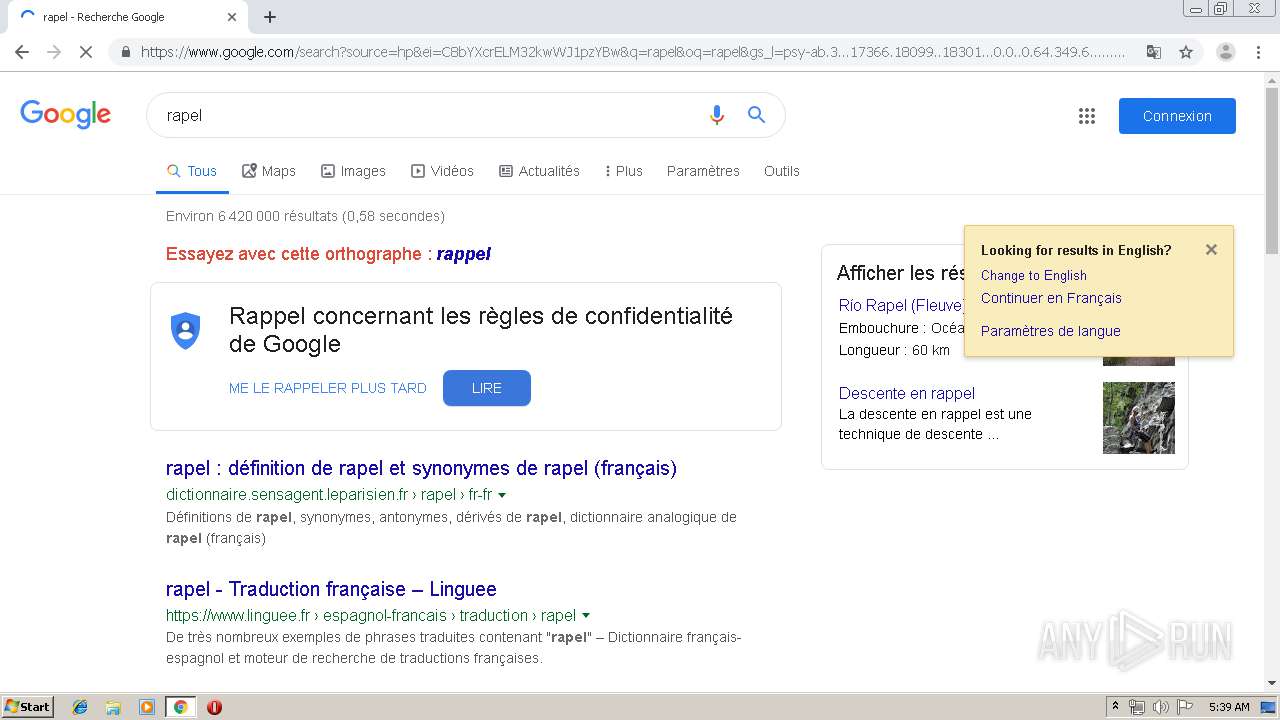Close the English results popup
Image resolution: width=1280 pixels, height=720 pixels.
click(x=1211, y=250)
